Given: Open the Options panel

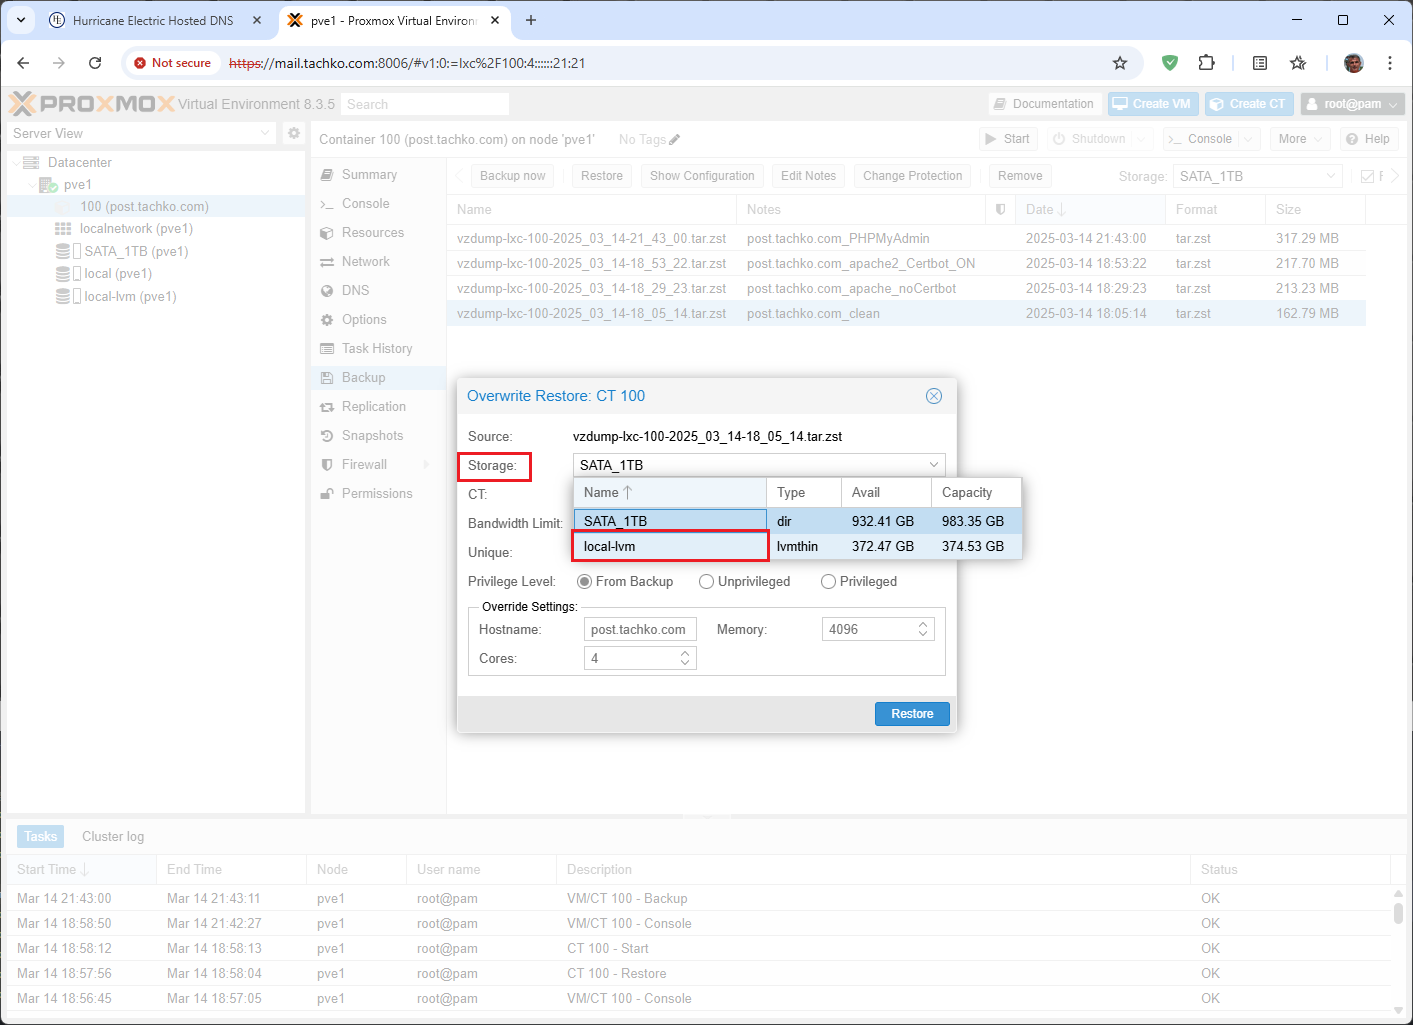Looking at the screenshot, I should tap(364, 320).
